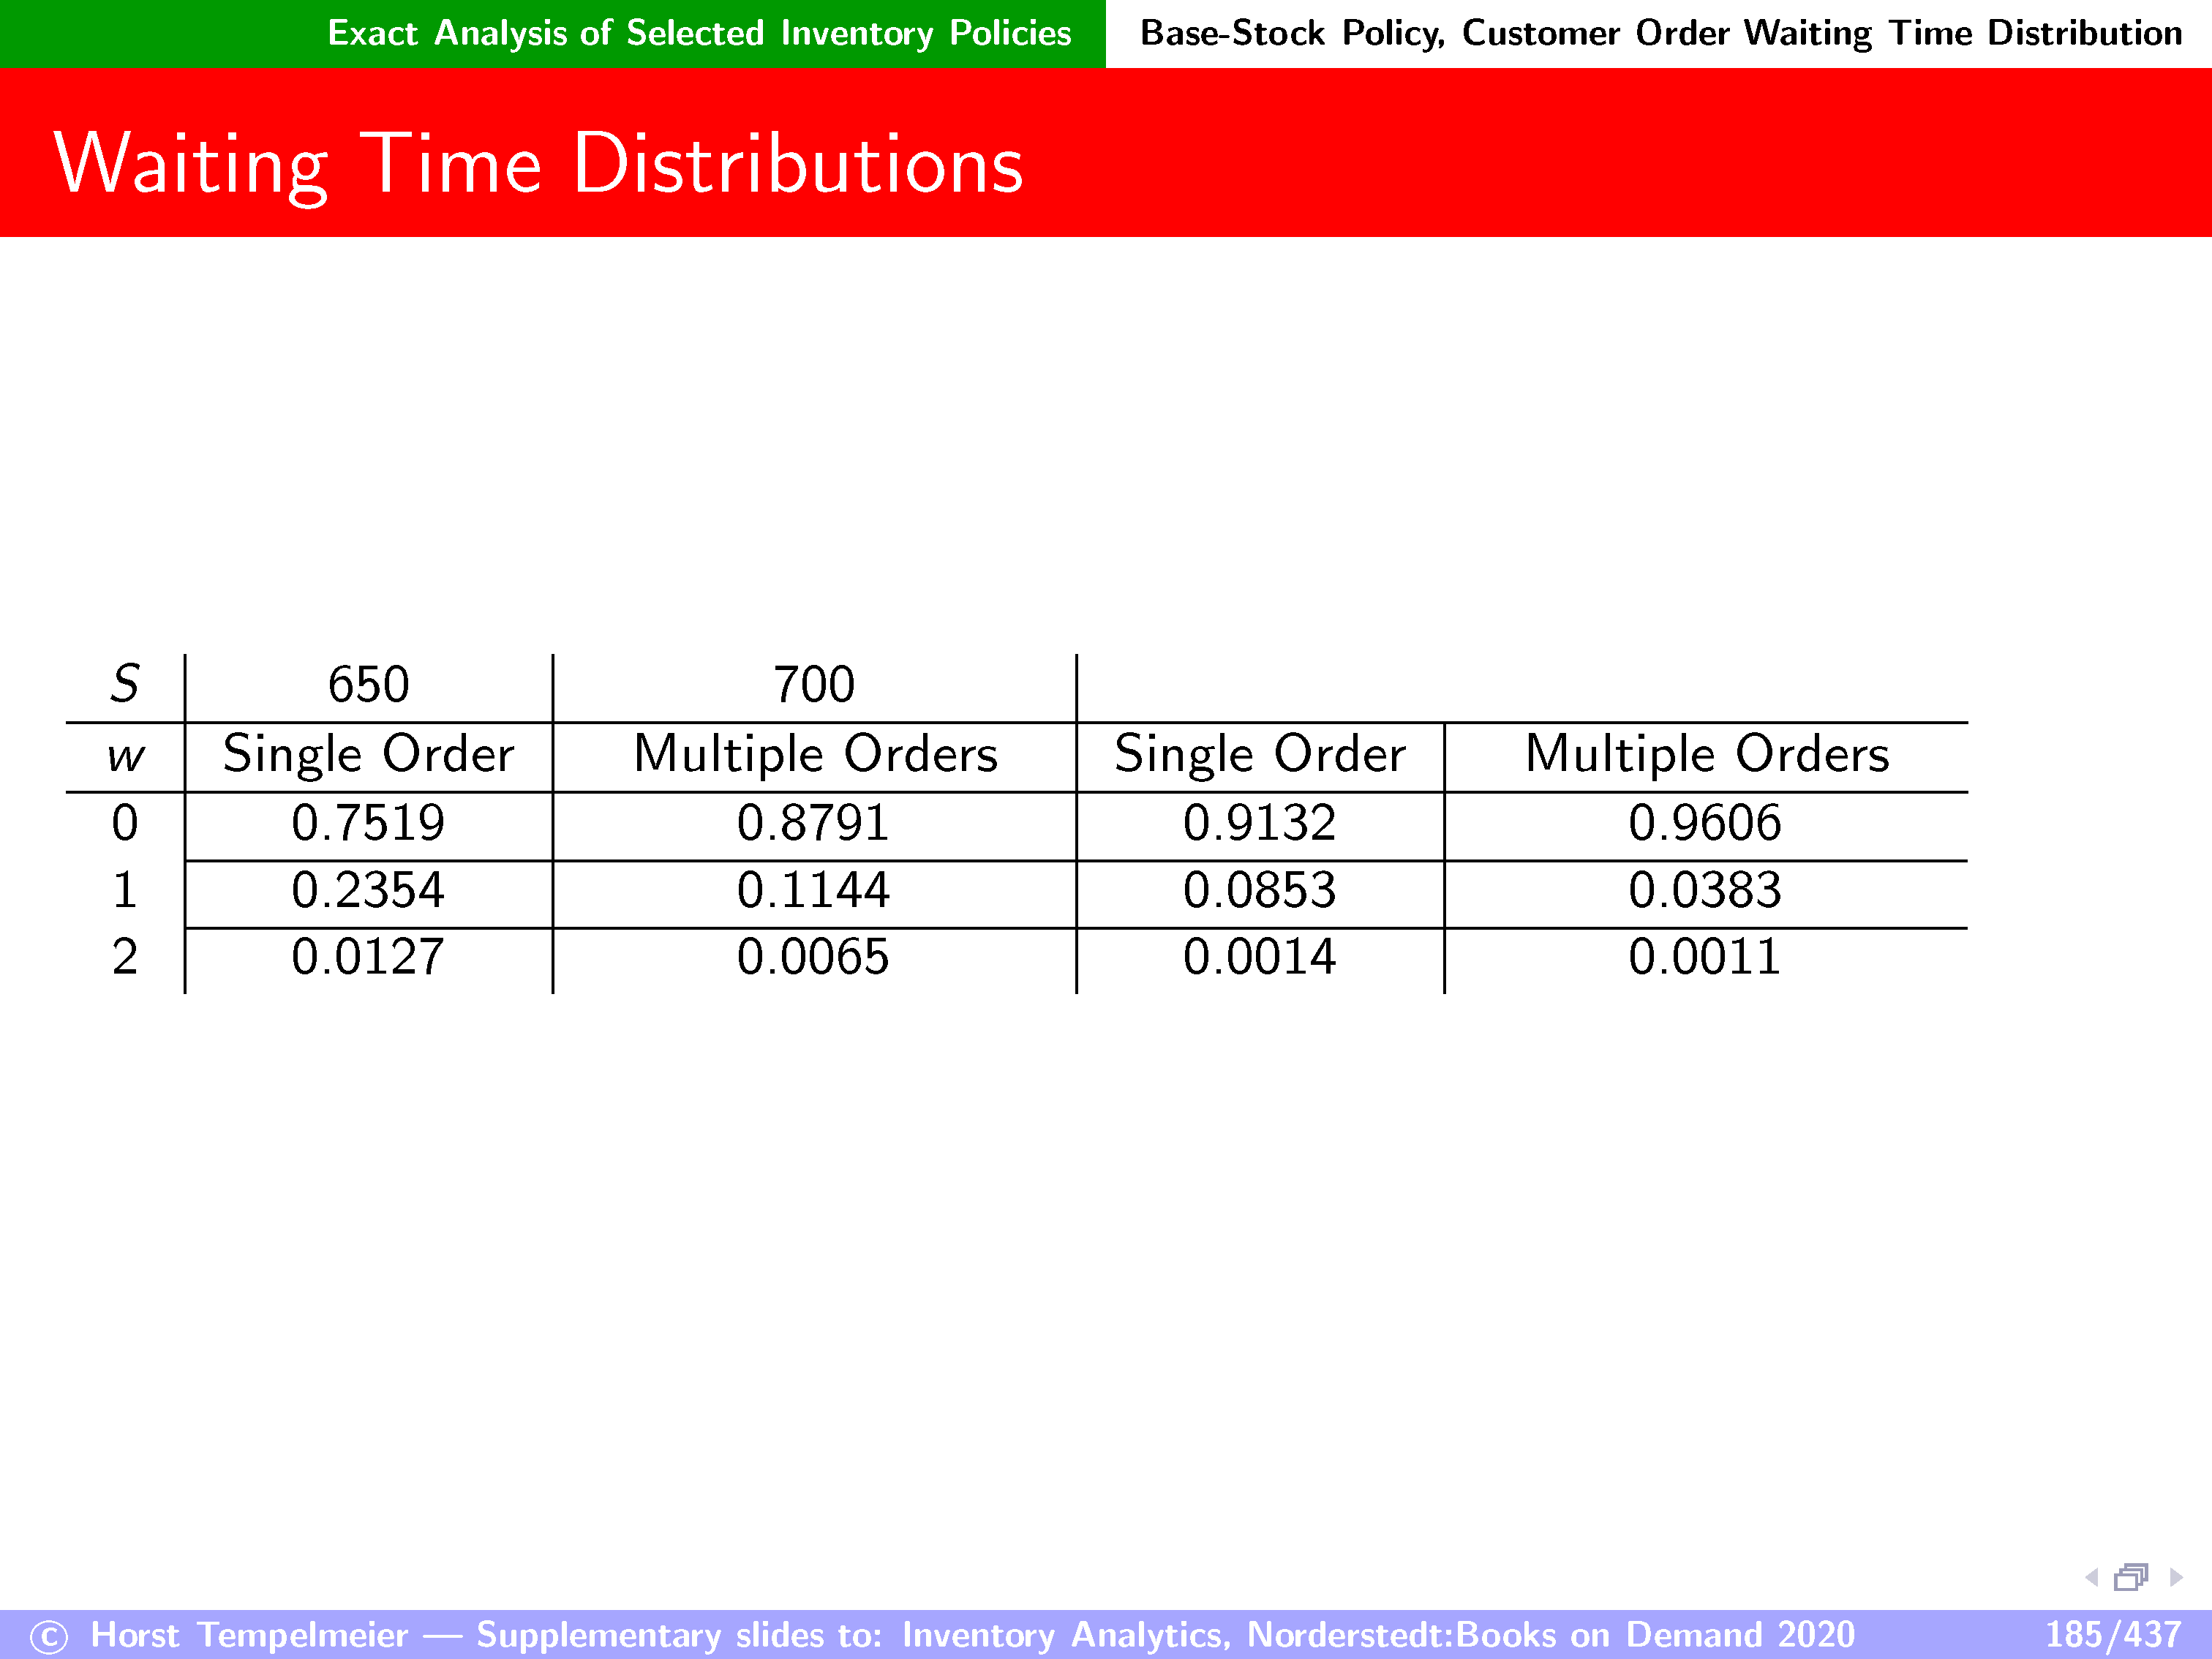Click the Horst Tempelmeier author name
This screenshot has width=2212, height=1659.
249,1635
